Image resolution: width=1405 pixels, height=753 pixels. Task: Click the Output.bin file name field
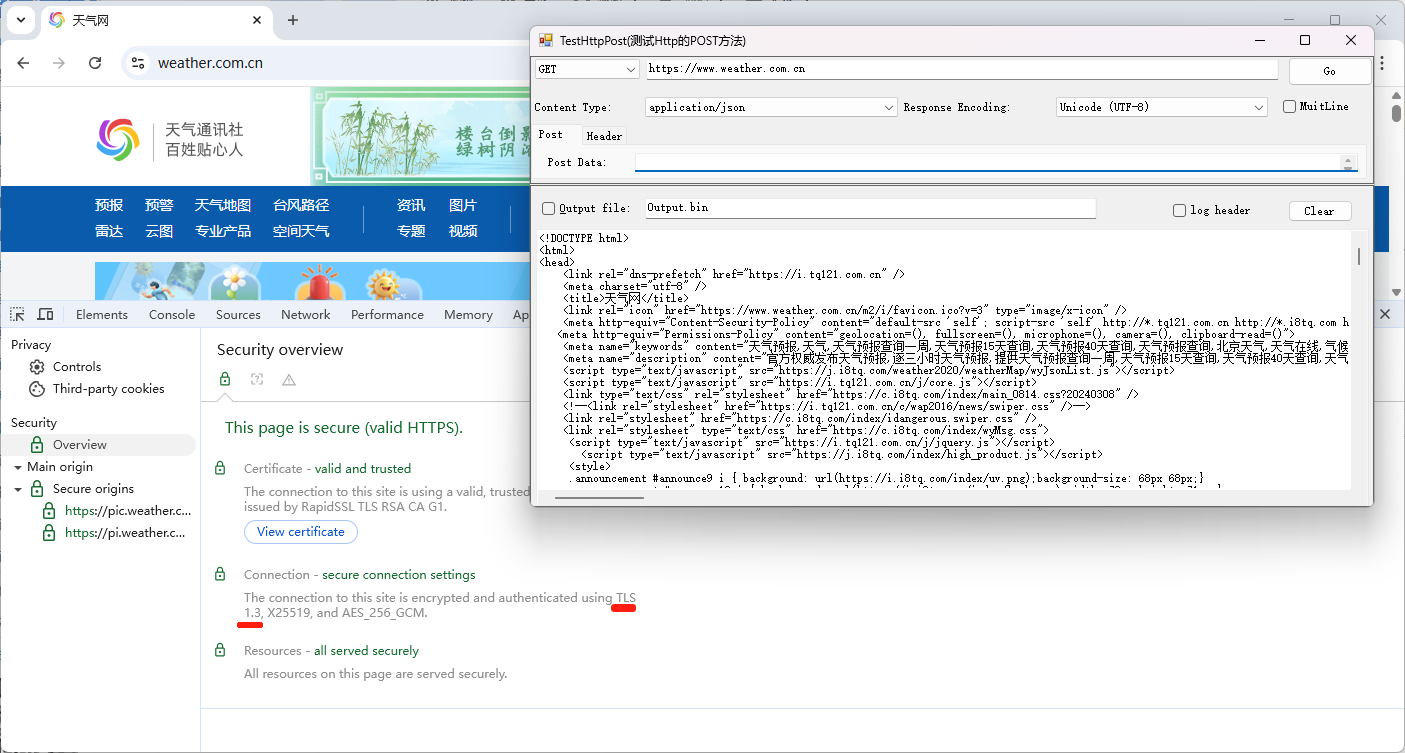[870, 208]
